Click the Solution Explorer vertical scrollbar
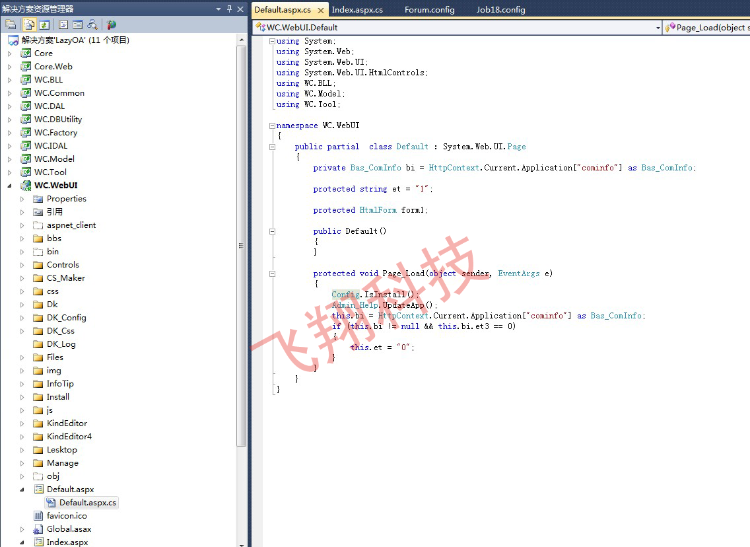Viewport: 750px width, 547px height. point(241,245)
